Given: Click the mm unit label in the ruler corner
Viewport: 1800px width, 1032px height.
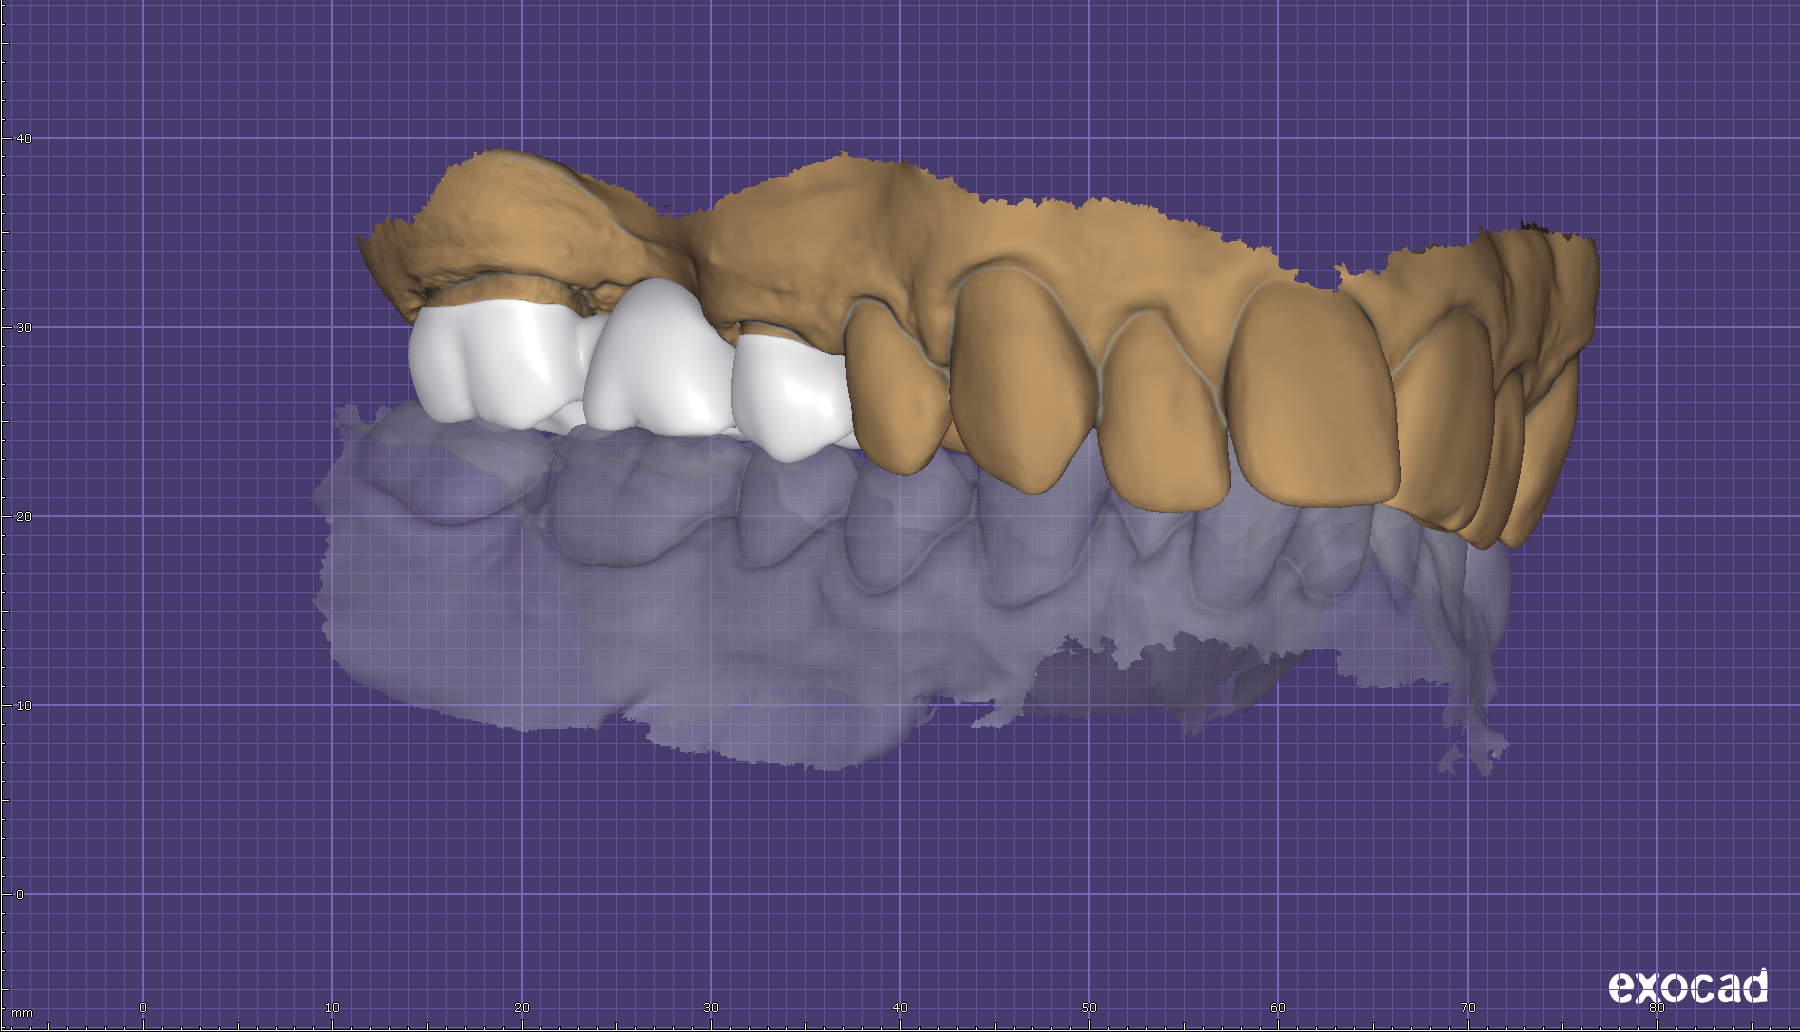Looking at the screenshot, I should point(21,1013).
